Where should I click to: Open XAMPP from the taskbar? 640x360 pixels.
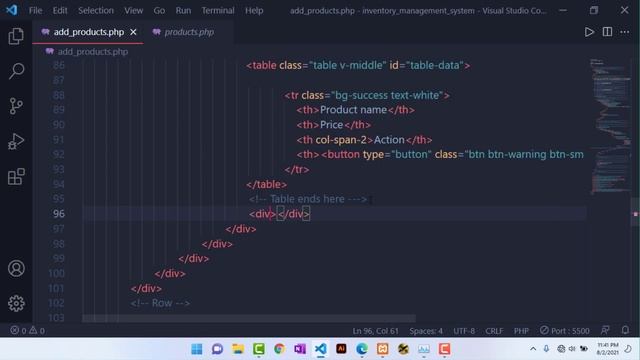[382, 349]
